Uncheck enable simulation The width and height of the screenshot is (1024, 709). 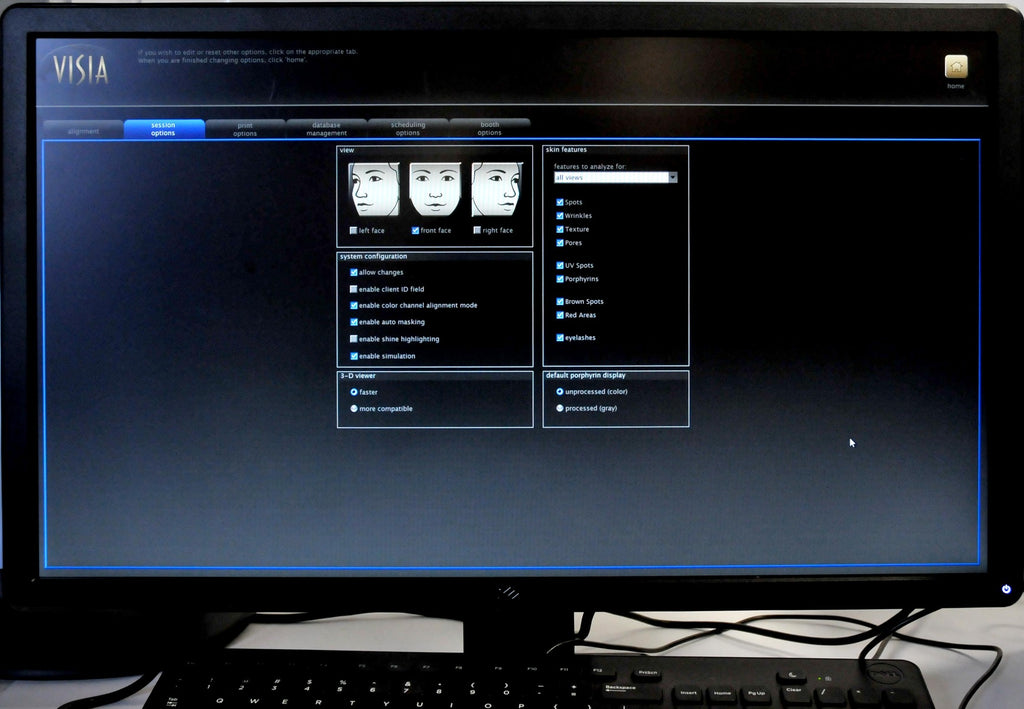tap(353, 356)
